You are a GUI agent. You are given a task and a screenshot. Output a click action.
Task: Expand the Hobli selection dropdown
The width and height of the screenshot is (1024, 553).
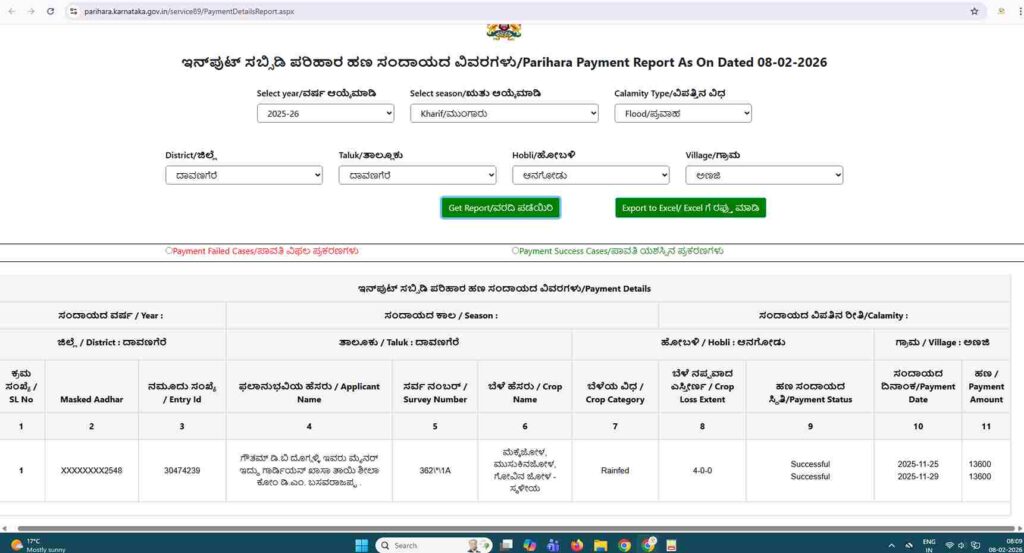click(590, 175)
